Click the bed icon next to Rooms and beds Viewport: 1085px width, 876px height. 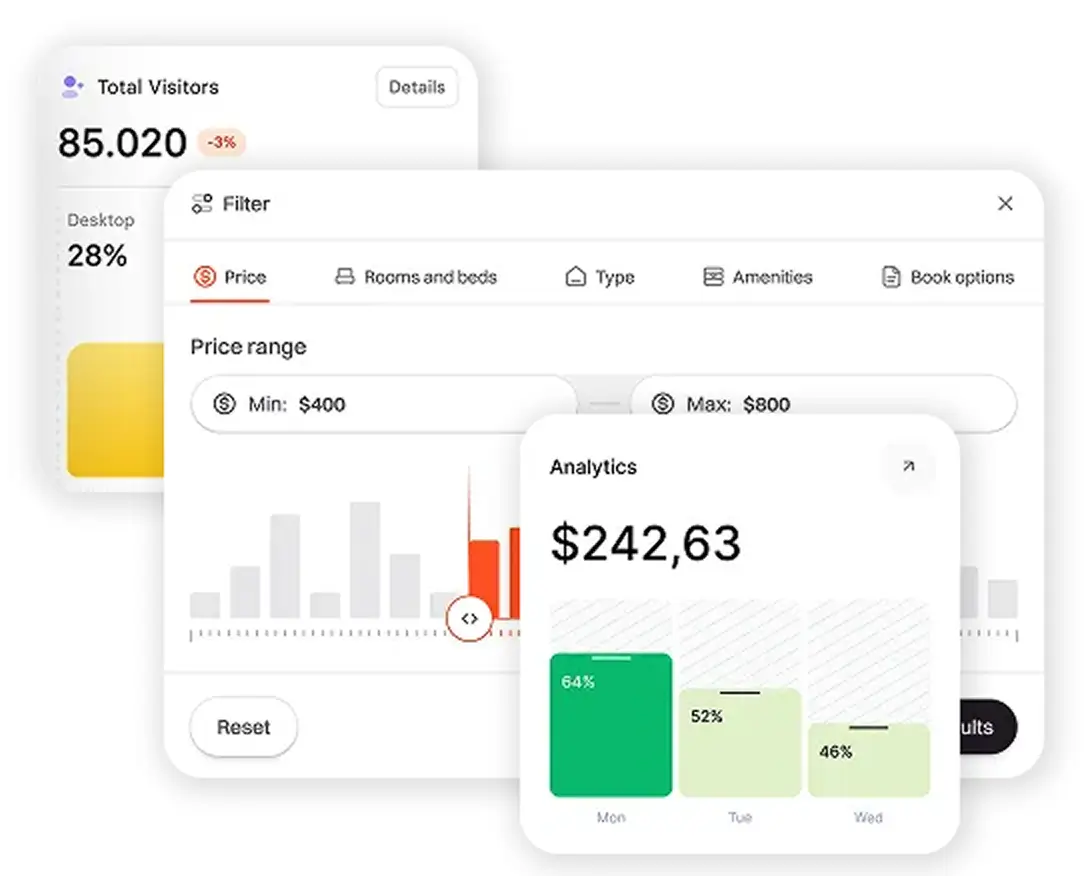(x=345, y=277)
